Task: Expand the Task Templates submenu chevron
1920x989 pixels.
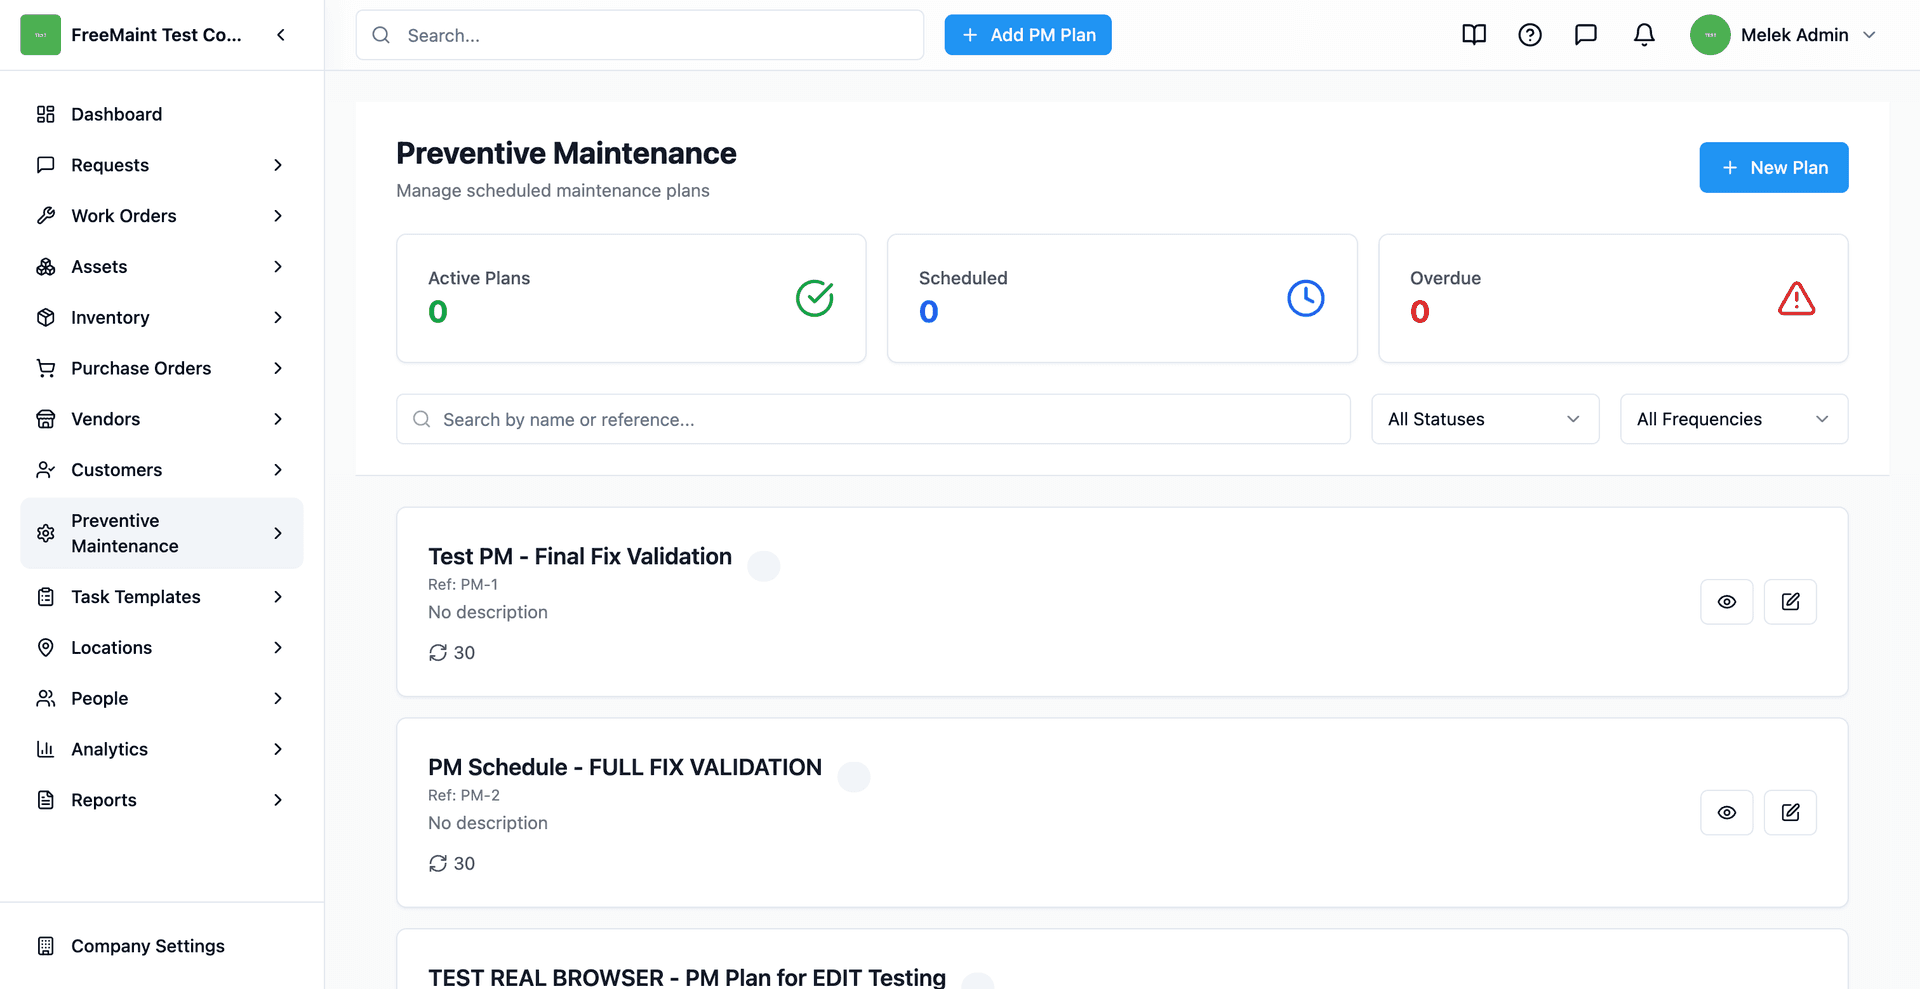Action: (x=278, y=597)
